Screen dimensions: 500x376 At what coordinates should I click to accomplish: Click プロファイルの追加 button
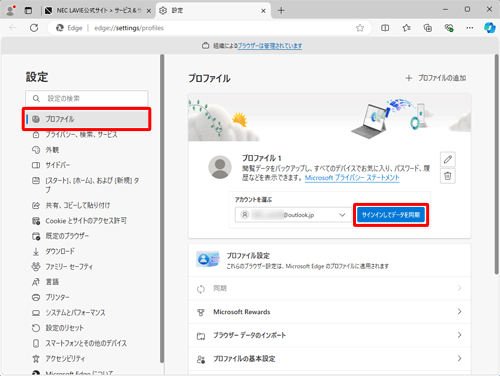tap(436, 78)
